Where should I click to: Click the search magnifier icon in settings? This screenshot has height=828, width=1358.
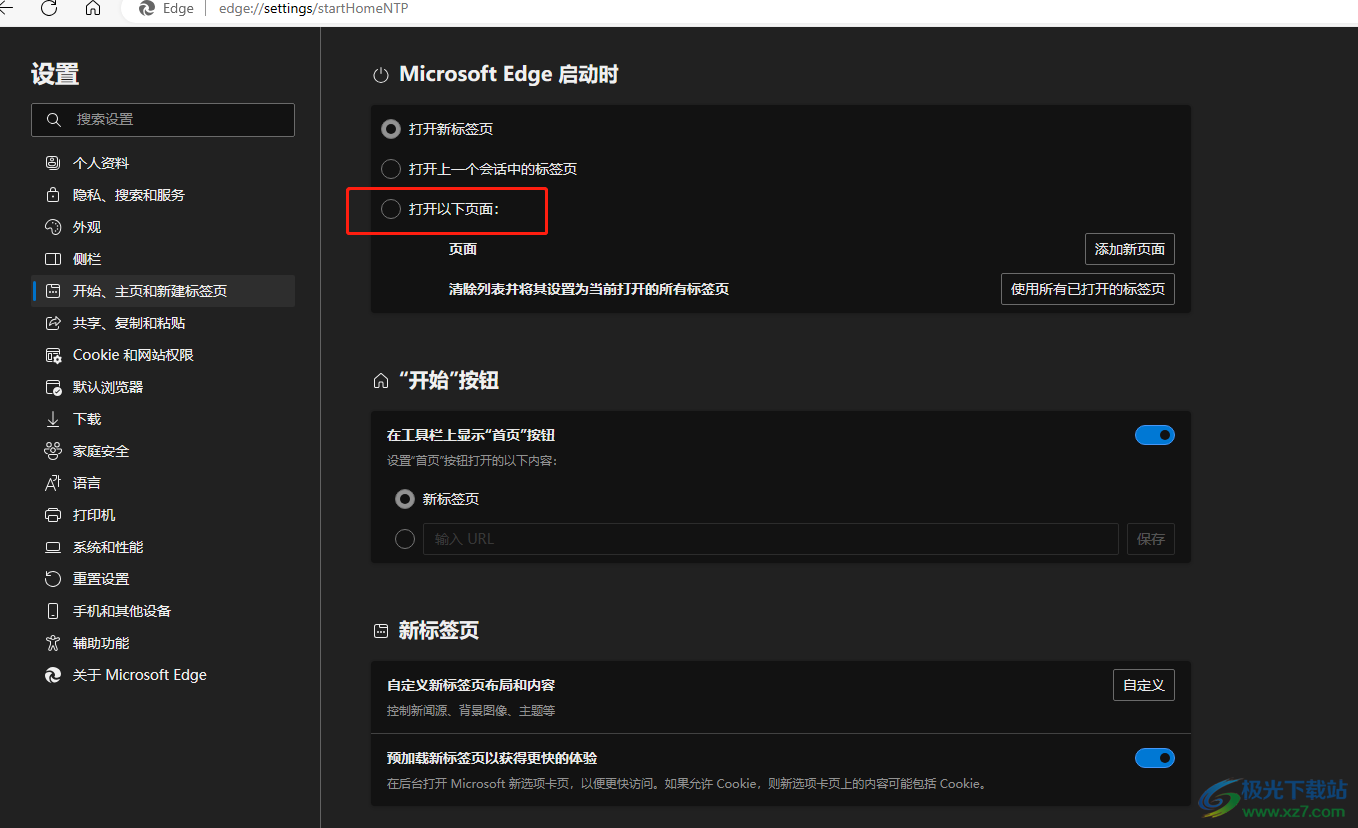(x=53, y=119)
